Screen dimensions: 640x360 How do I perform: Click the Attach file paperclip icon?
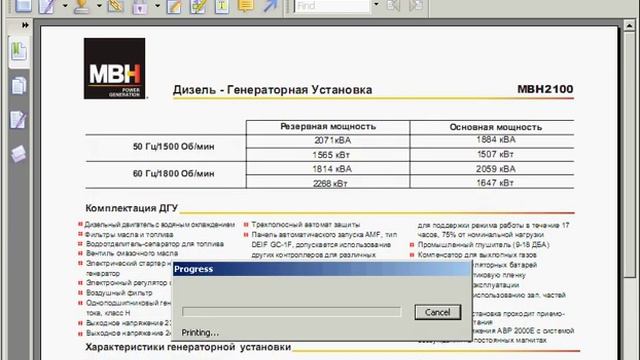point(116,6)
